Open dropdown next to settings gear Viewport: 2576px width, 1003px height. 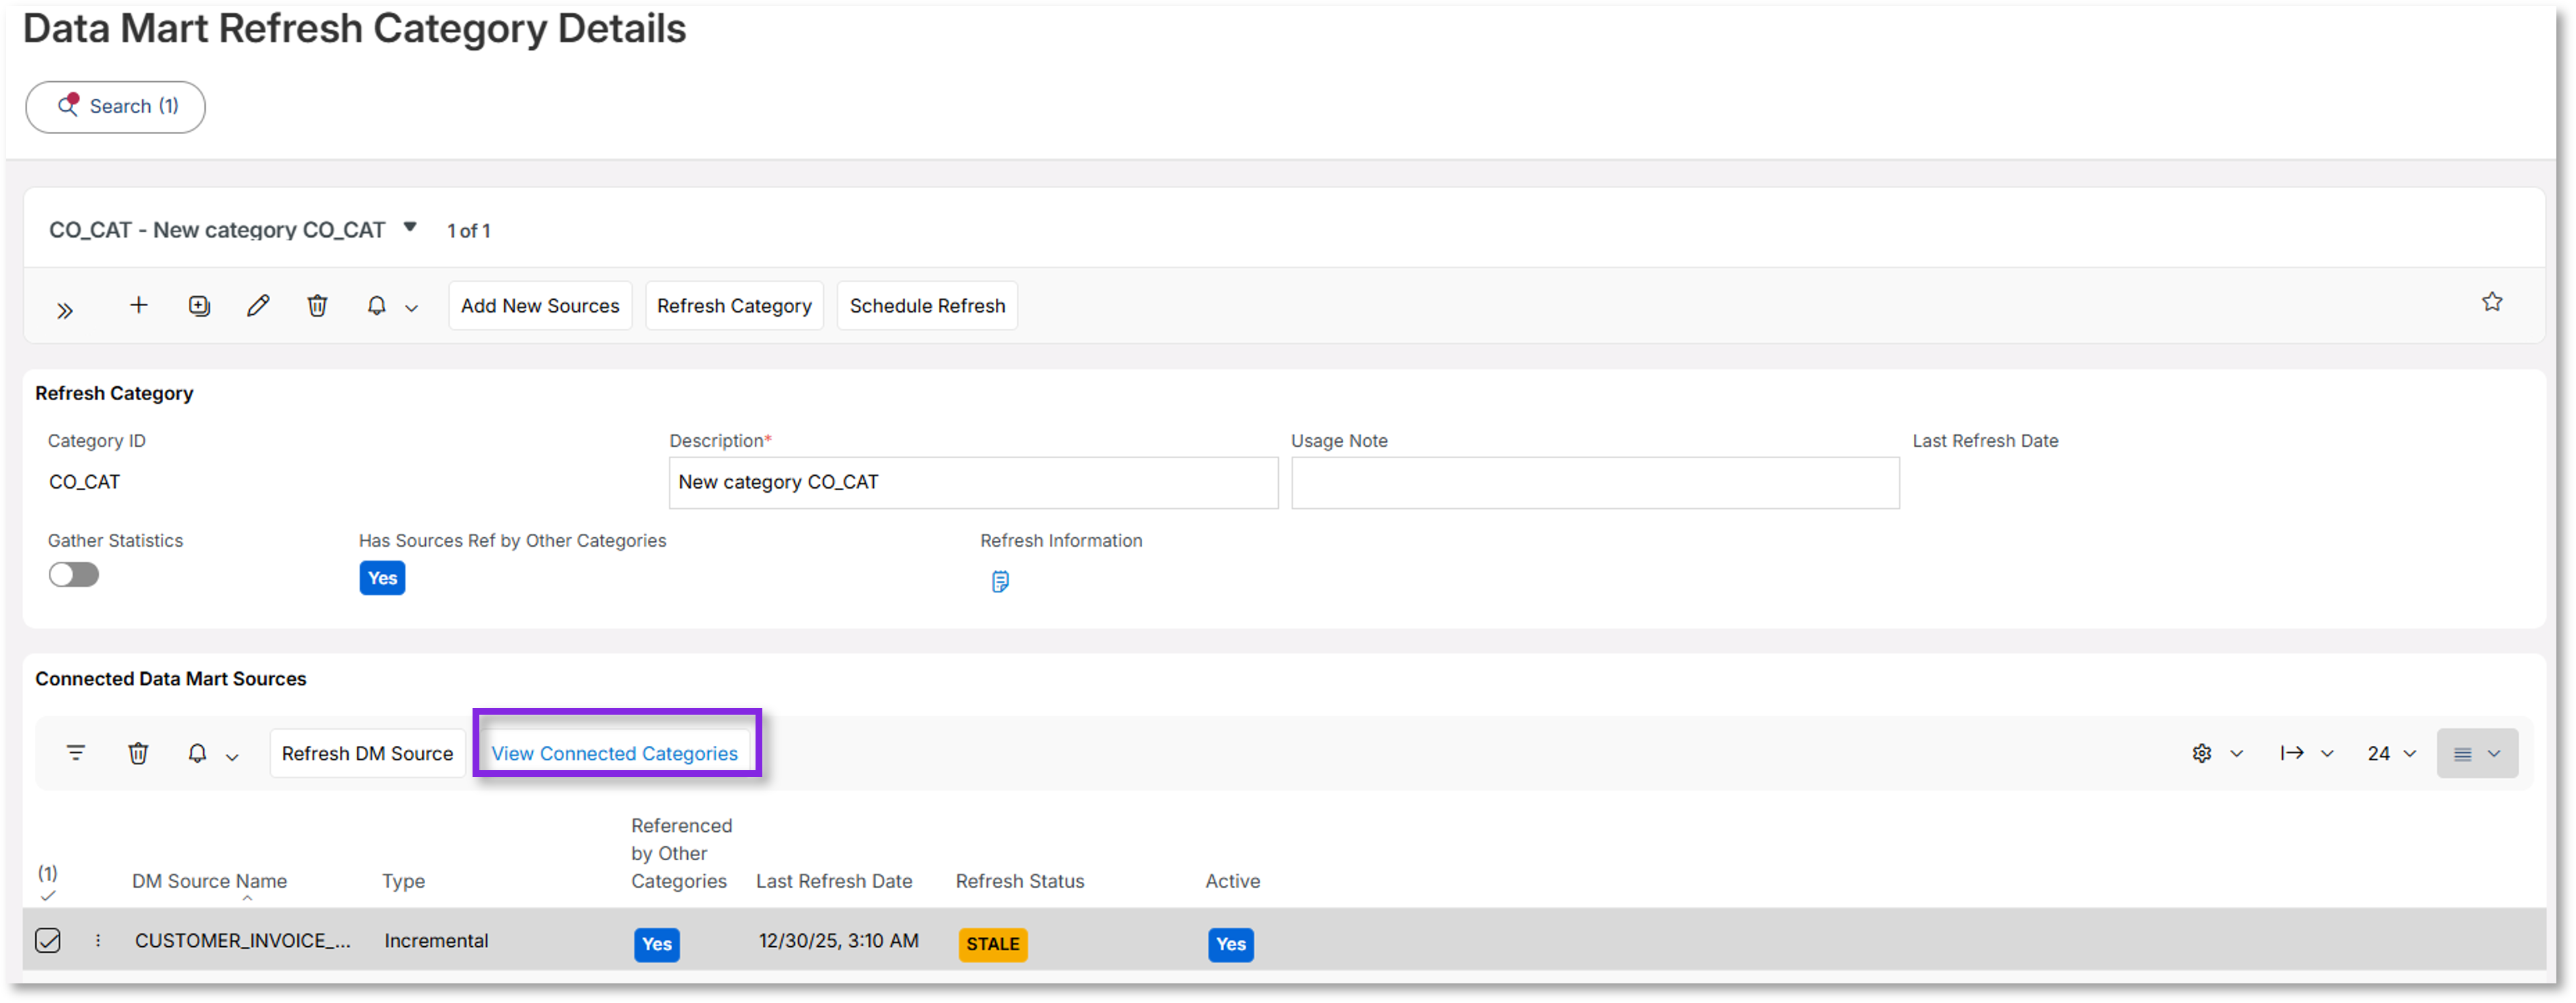pyautogui.click(x=2237, y=754)
